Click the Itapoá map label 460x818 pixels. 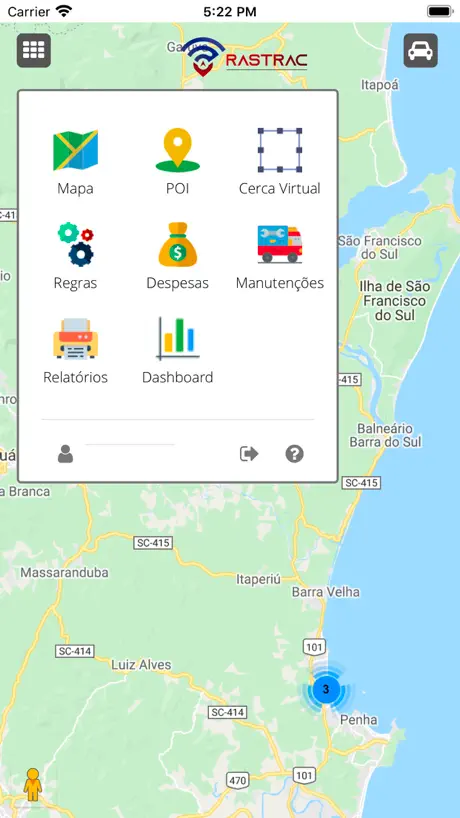[380, 85]
